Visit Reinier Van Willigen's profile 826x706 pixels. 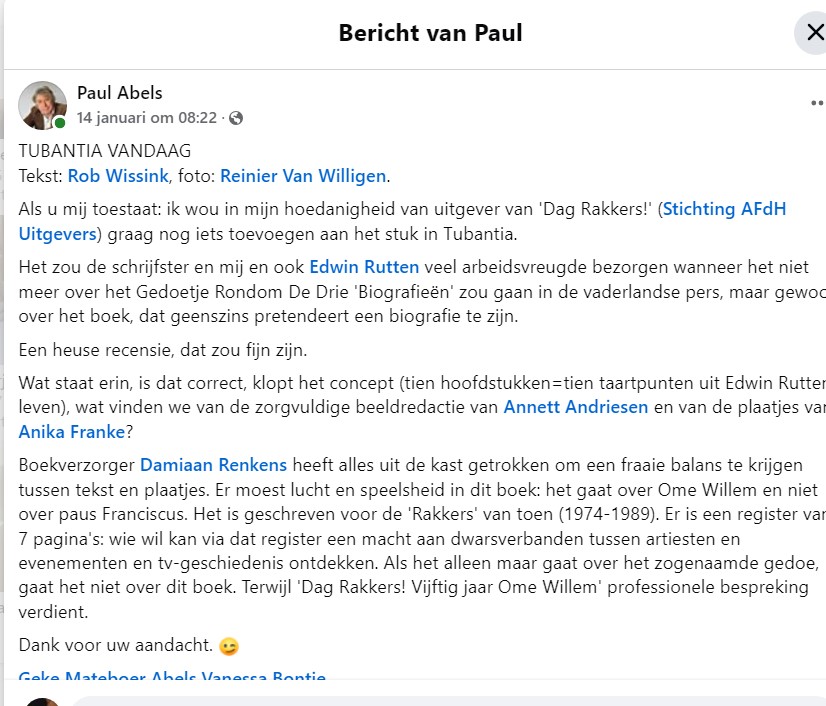pyautogui.click(x=302, y=176)
